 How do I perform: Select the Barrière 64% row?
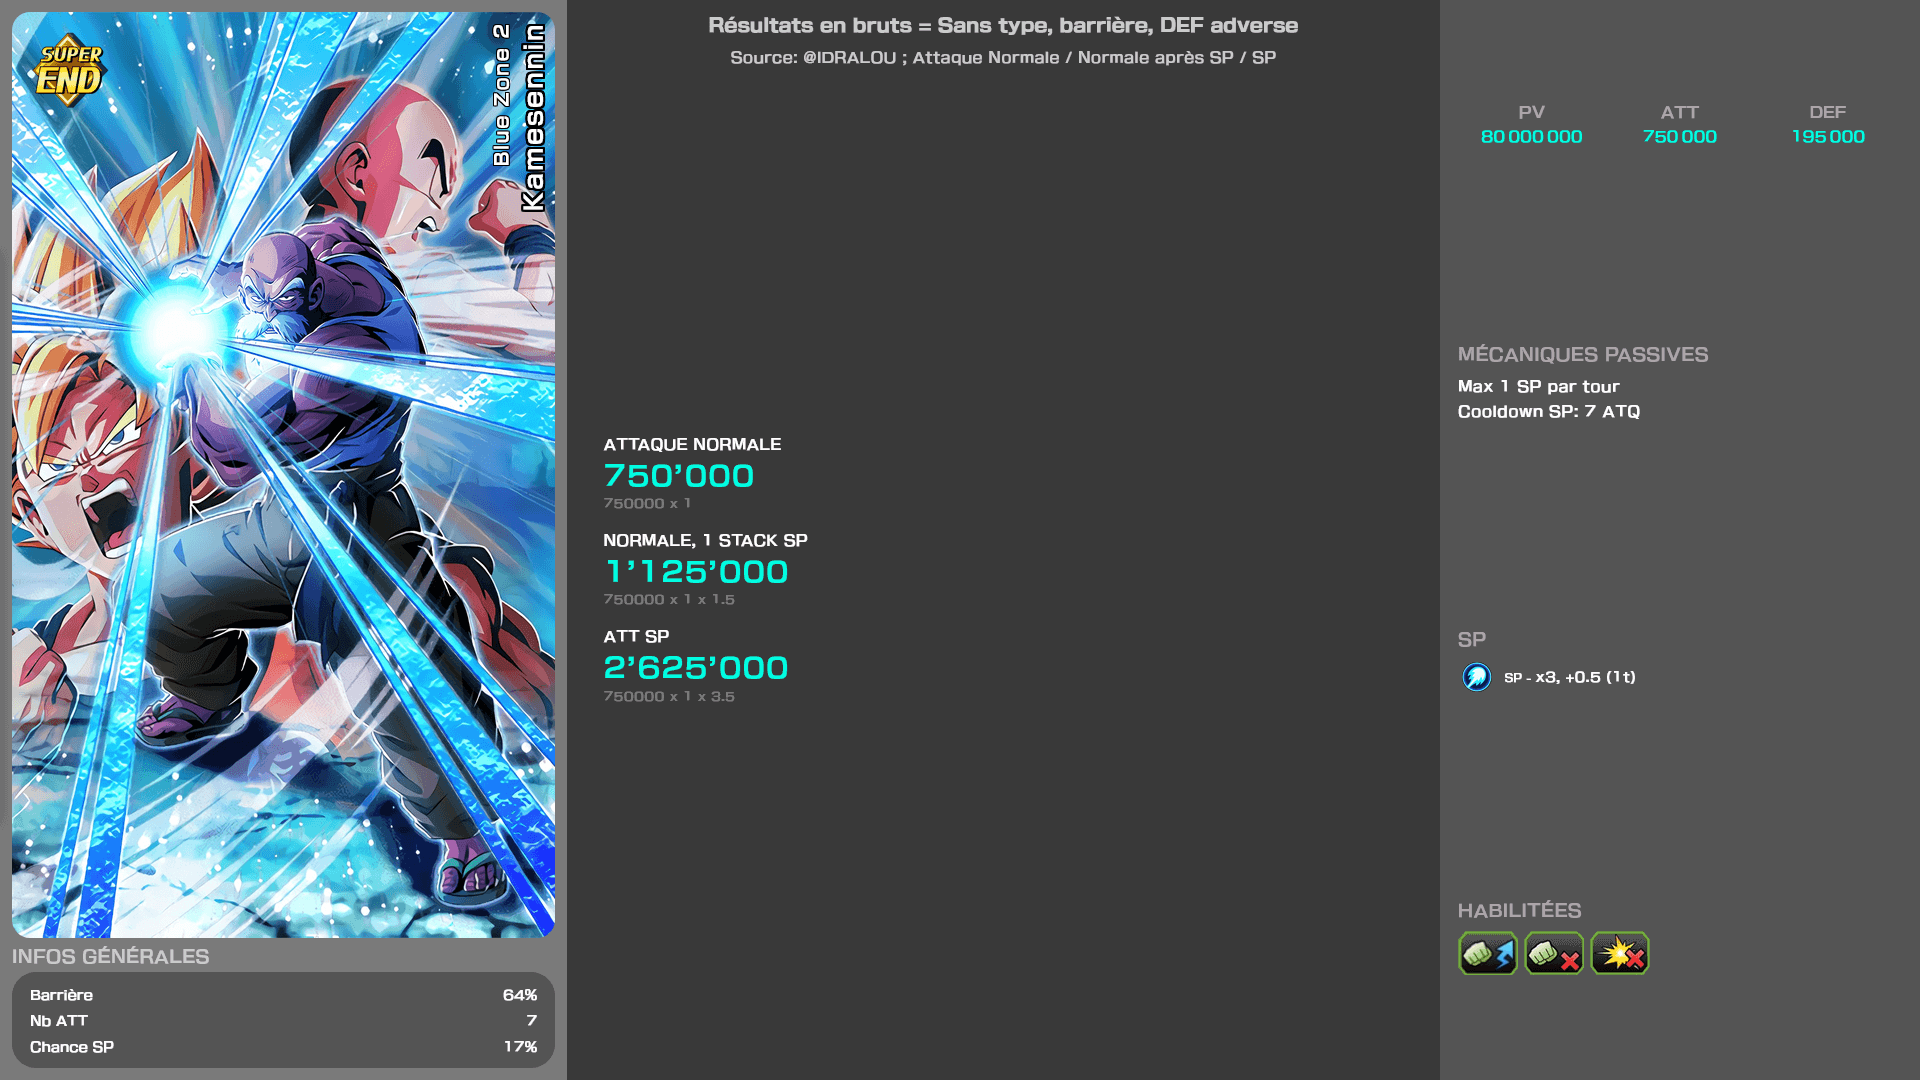coord(283,995)
